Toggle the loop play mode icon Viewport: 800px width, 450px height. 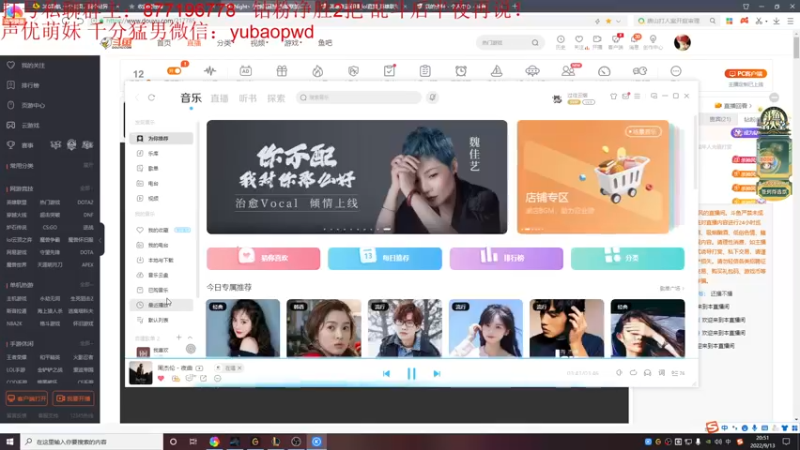pos(633,373)
